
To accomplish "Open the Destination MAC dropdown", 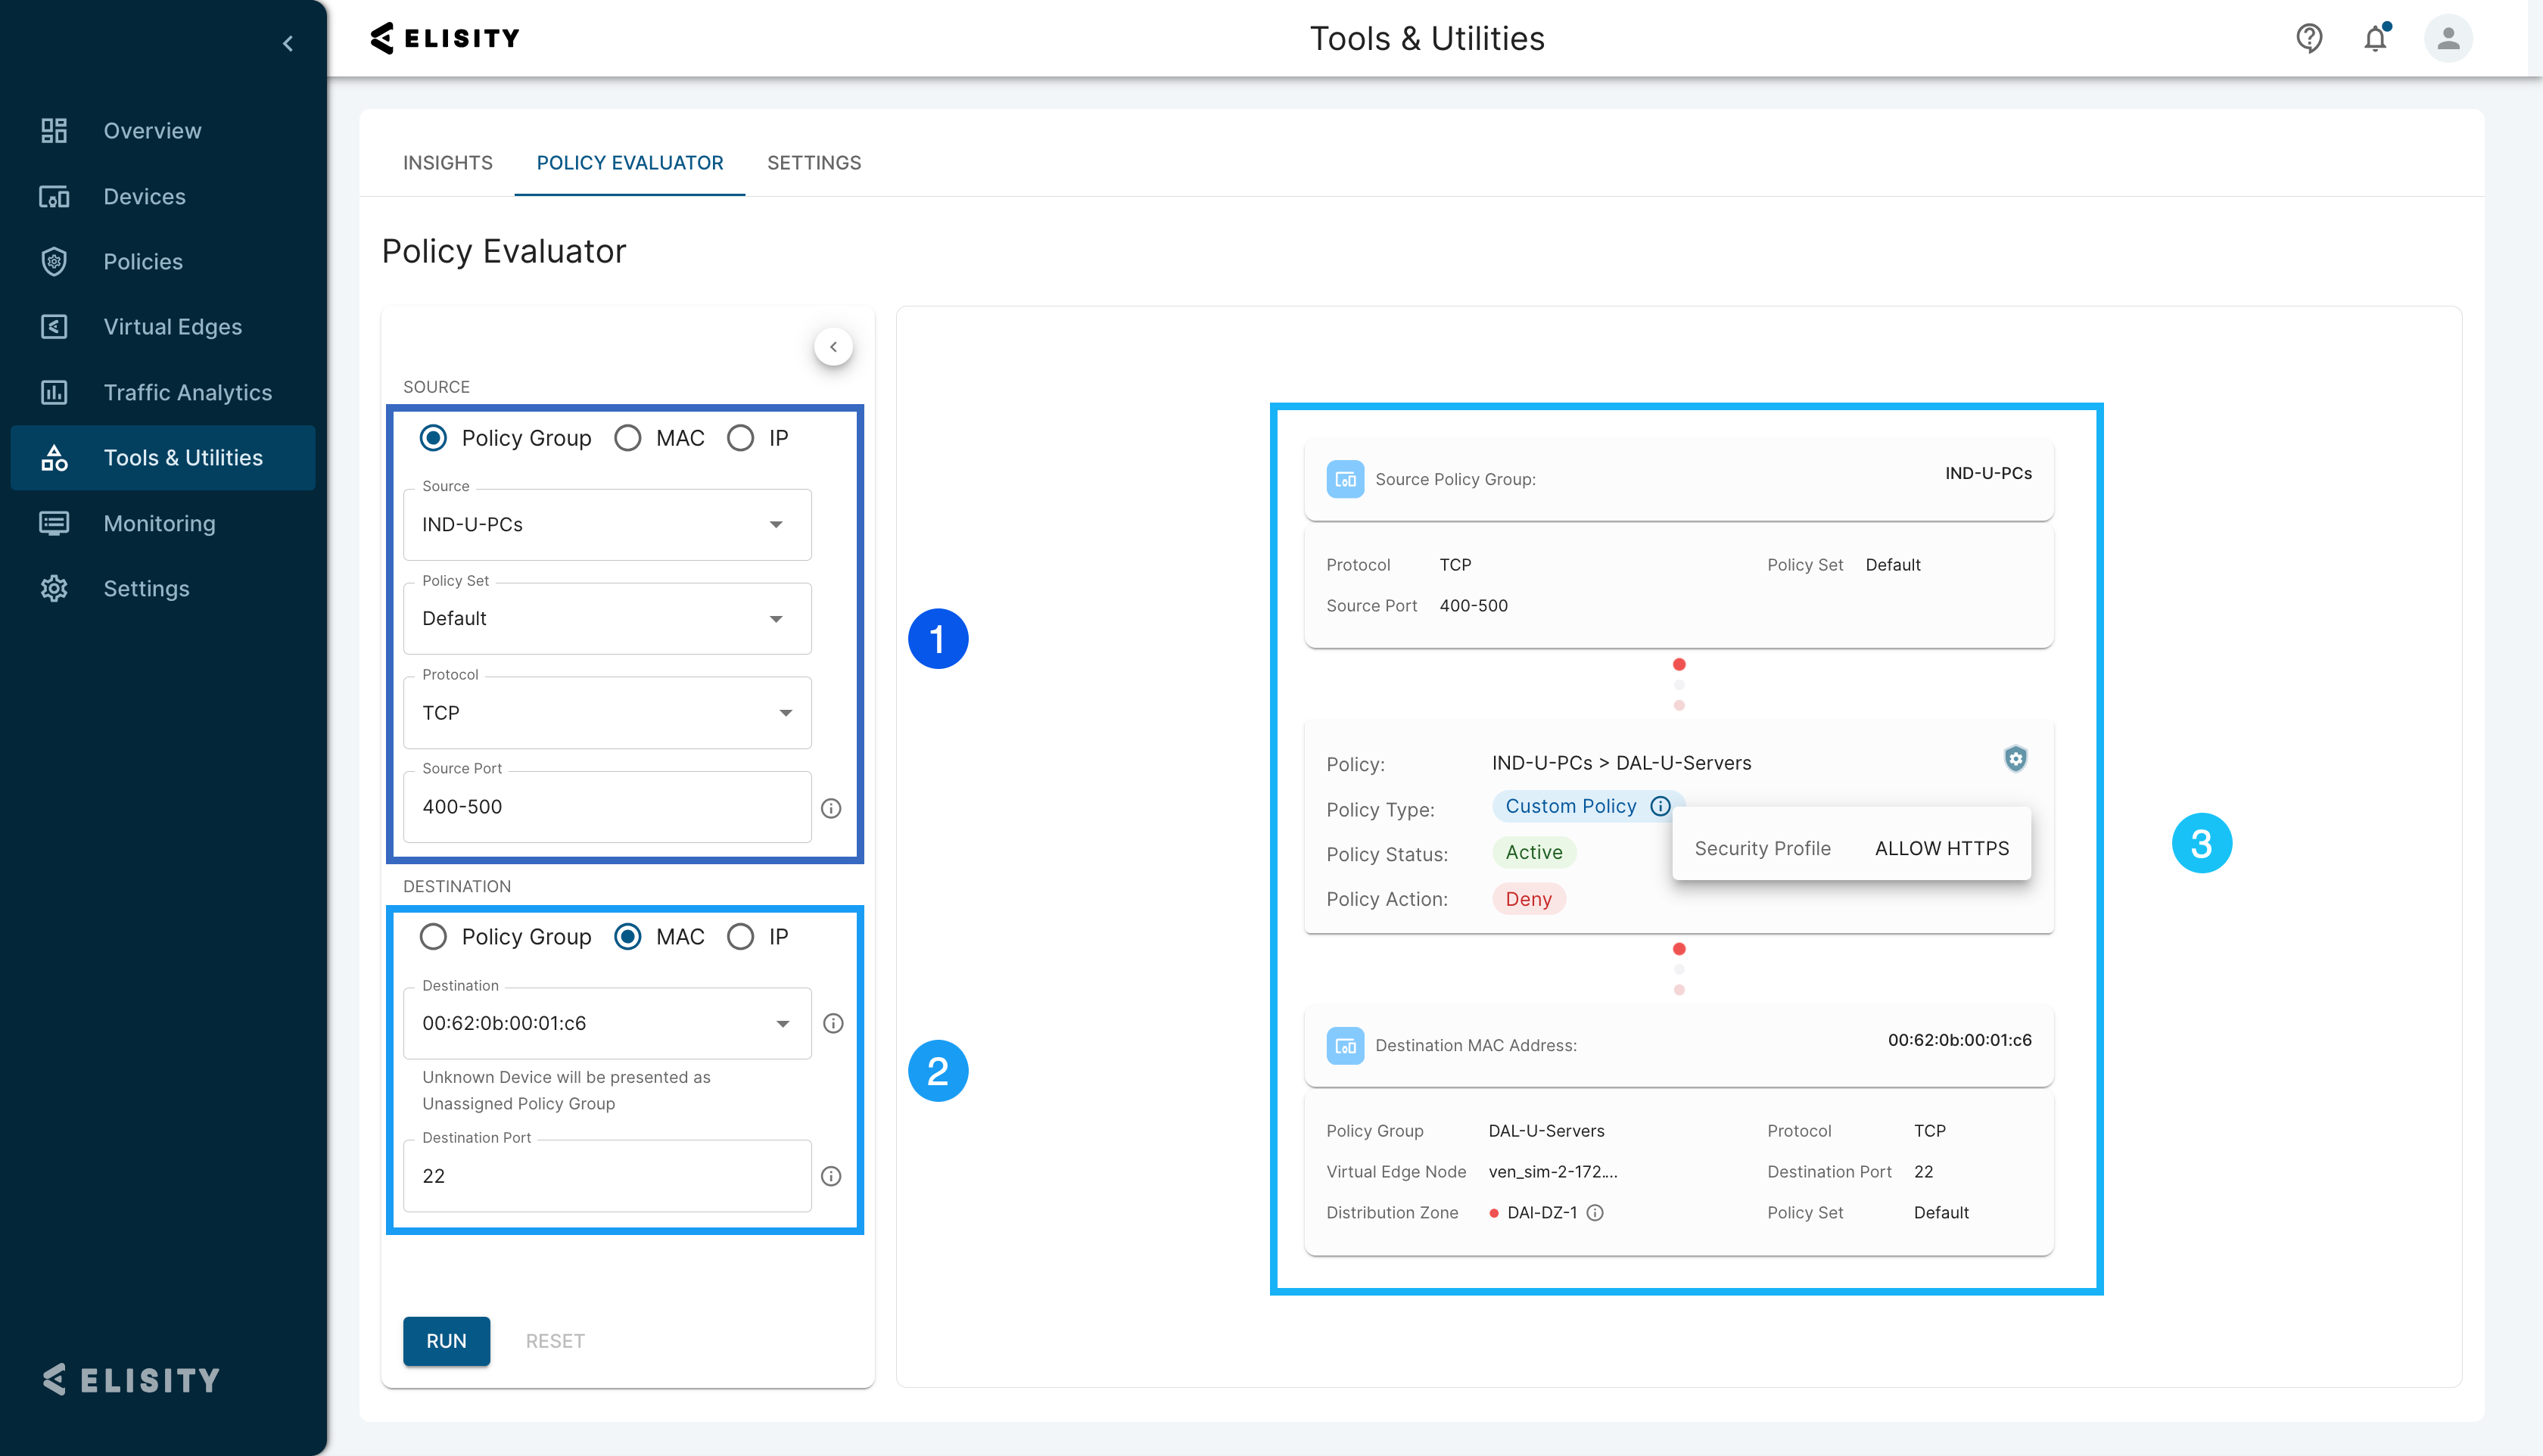I will pos(607,1024).
